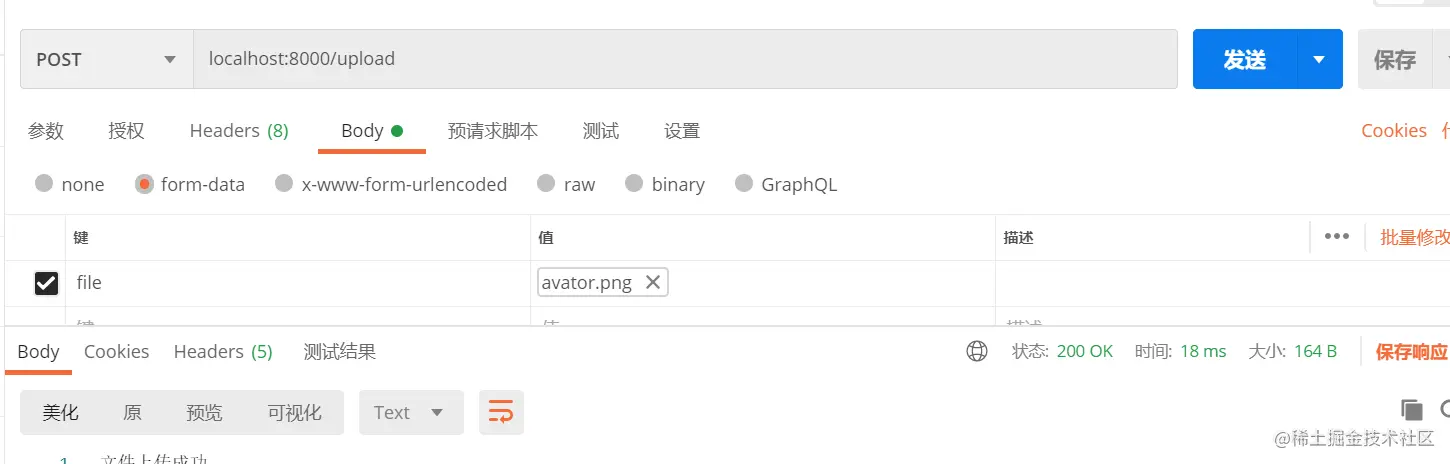Screen dimensions: 1450x464
Task: Uncheck the file row checkbox
Action: (46, 283)
